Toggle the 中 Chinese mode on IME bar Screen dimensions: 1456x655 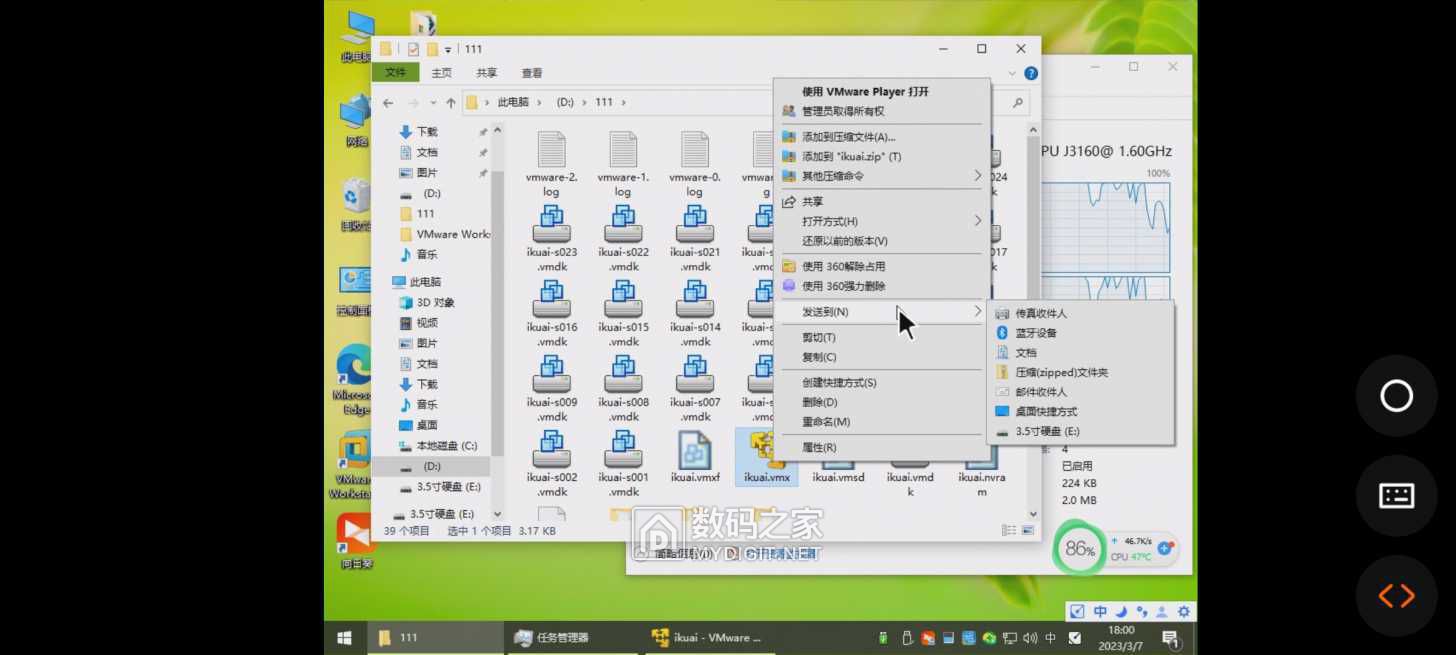pyautogui.click(x=1100, y=612)
